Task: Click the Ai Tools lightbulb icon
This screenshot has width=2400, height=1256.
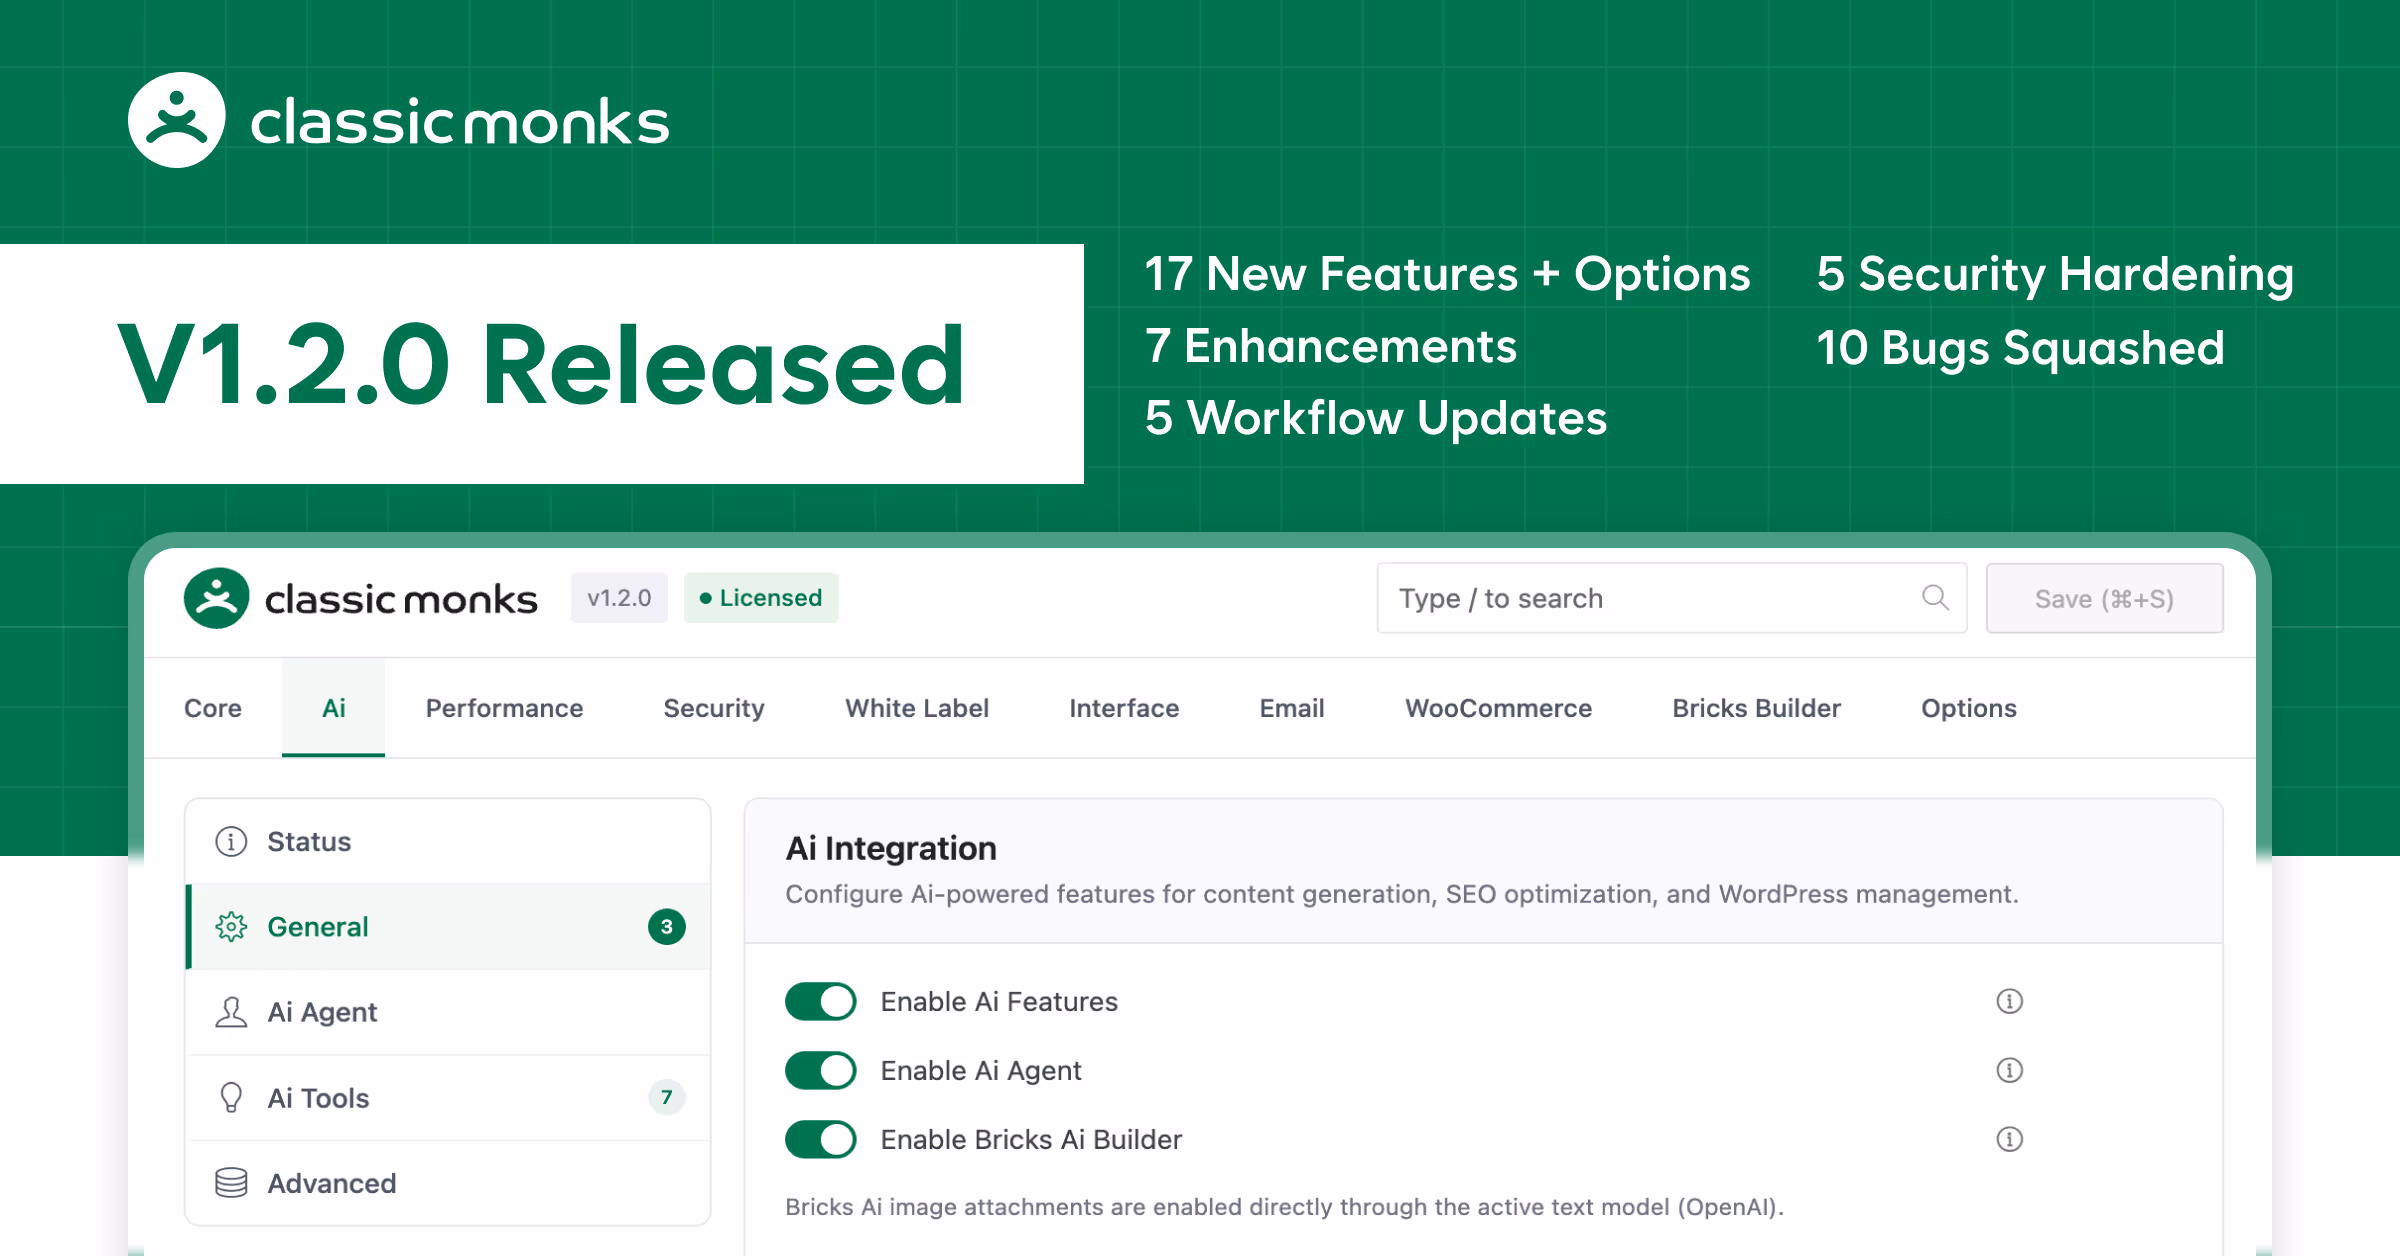Action: (x=231, y=1098)
